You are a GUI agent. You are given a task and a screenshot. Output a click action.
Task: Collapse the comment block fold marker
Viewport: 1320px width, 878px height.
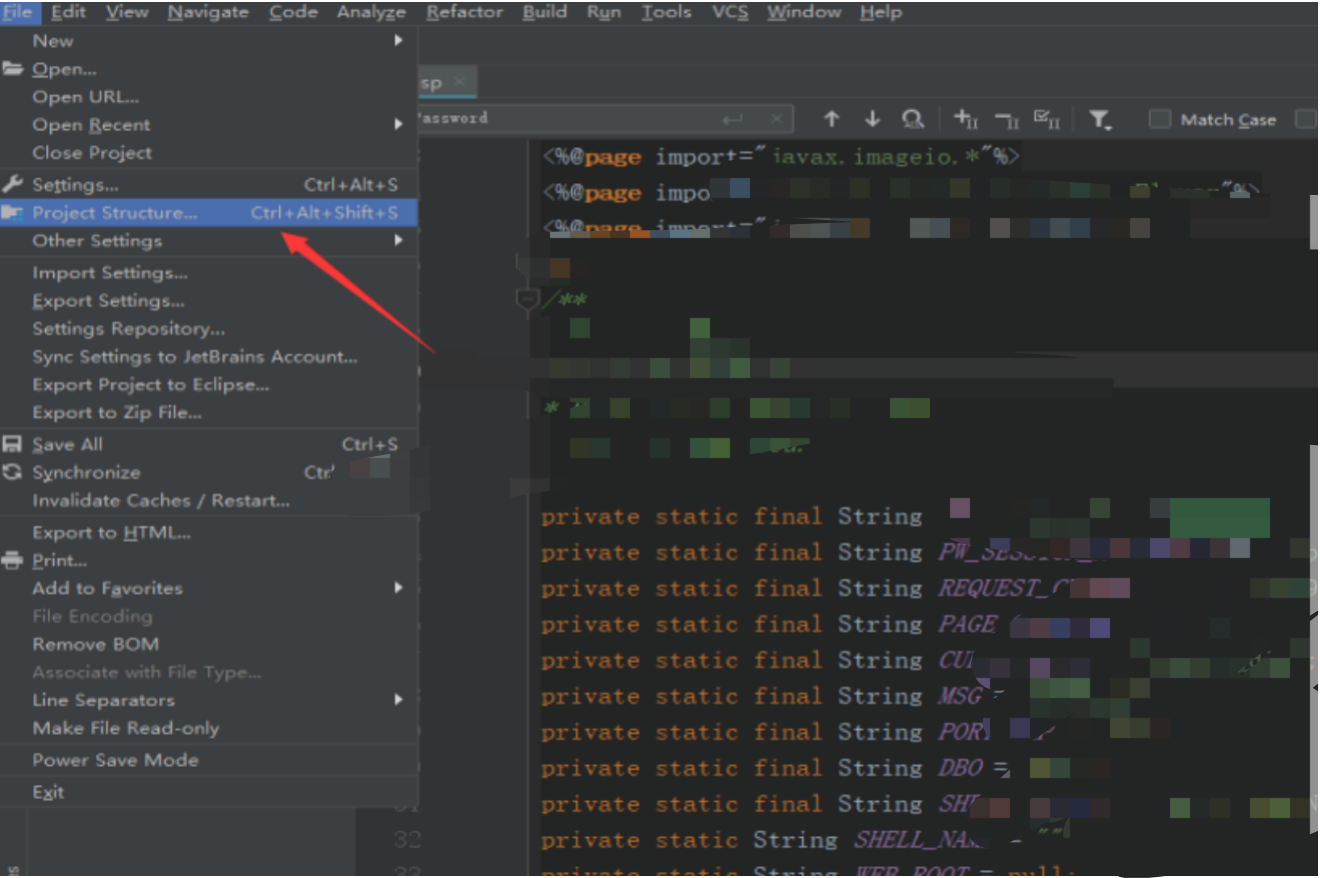527,299
